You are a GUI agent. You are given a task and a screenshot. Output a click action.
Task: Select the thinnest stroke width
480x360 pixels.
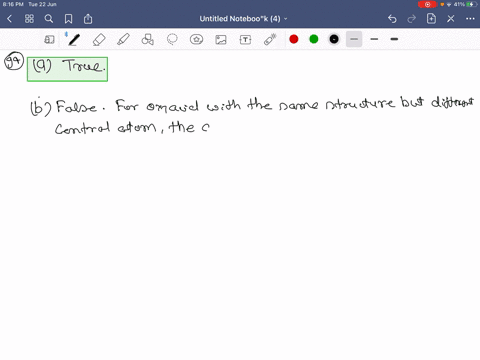click(354, 39)
